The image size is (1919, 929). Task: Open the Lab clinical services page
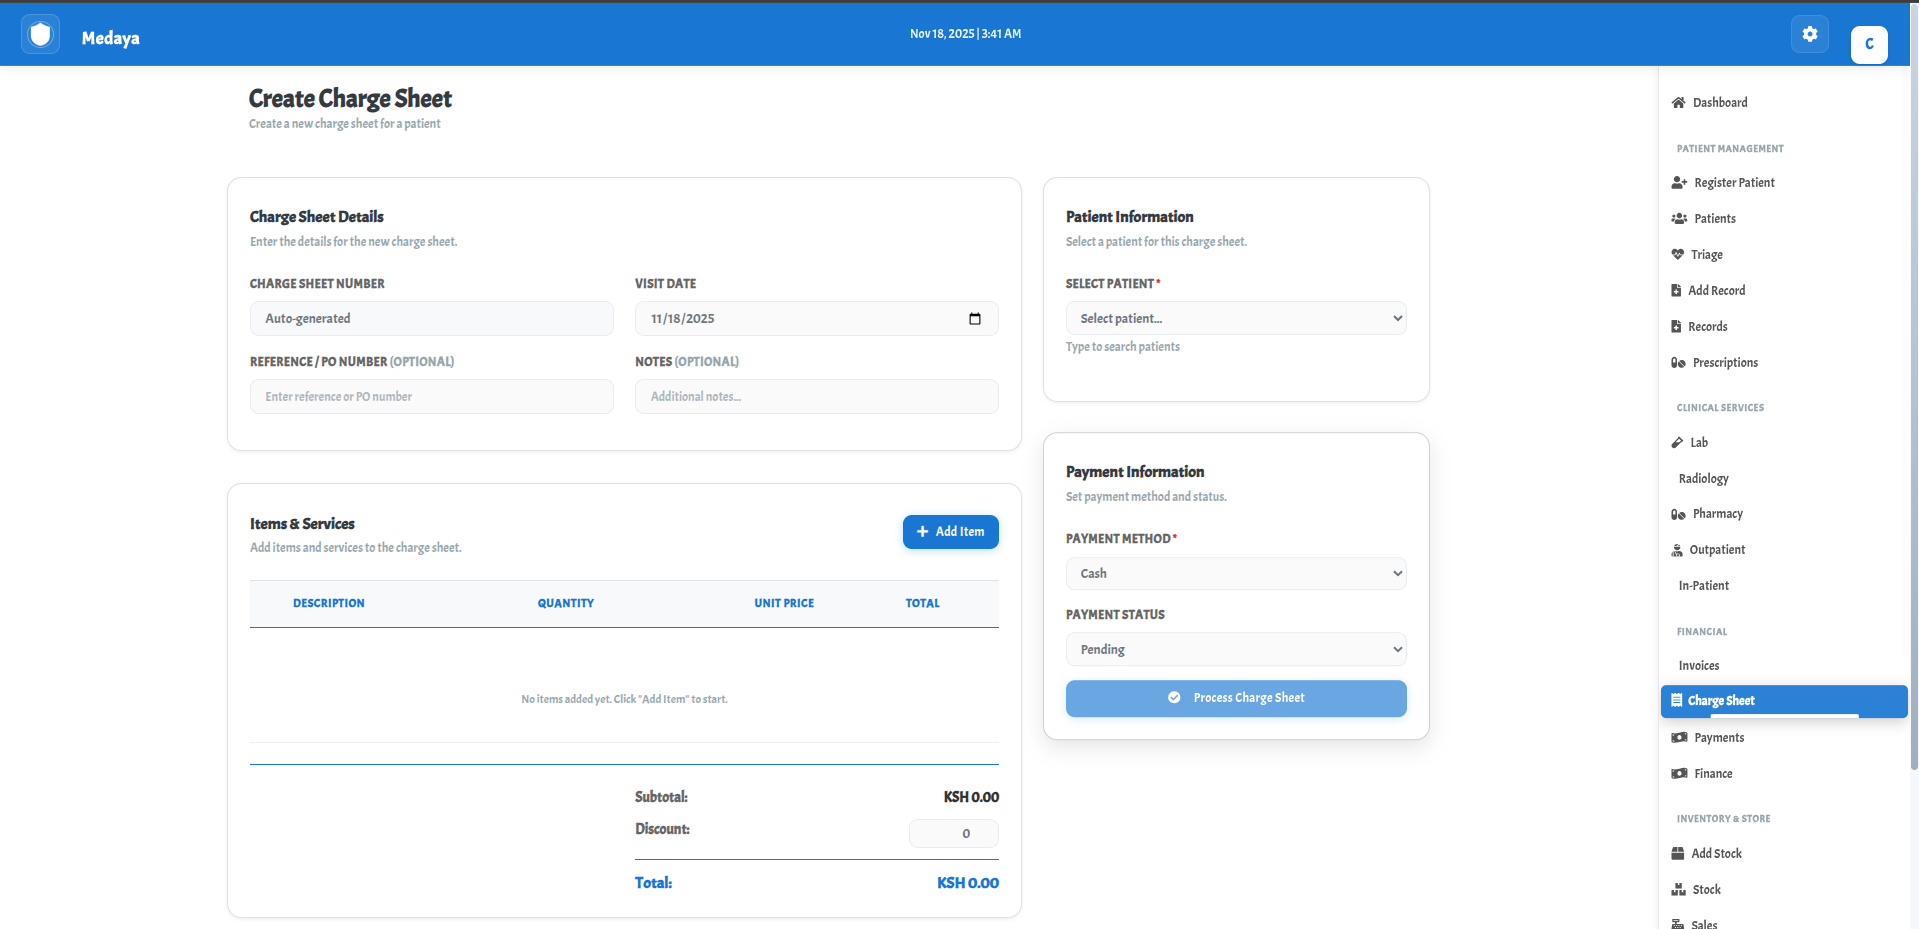(1698, 442)
